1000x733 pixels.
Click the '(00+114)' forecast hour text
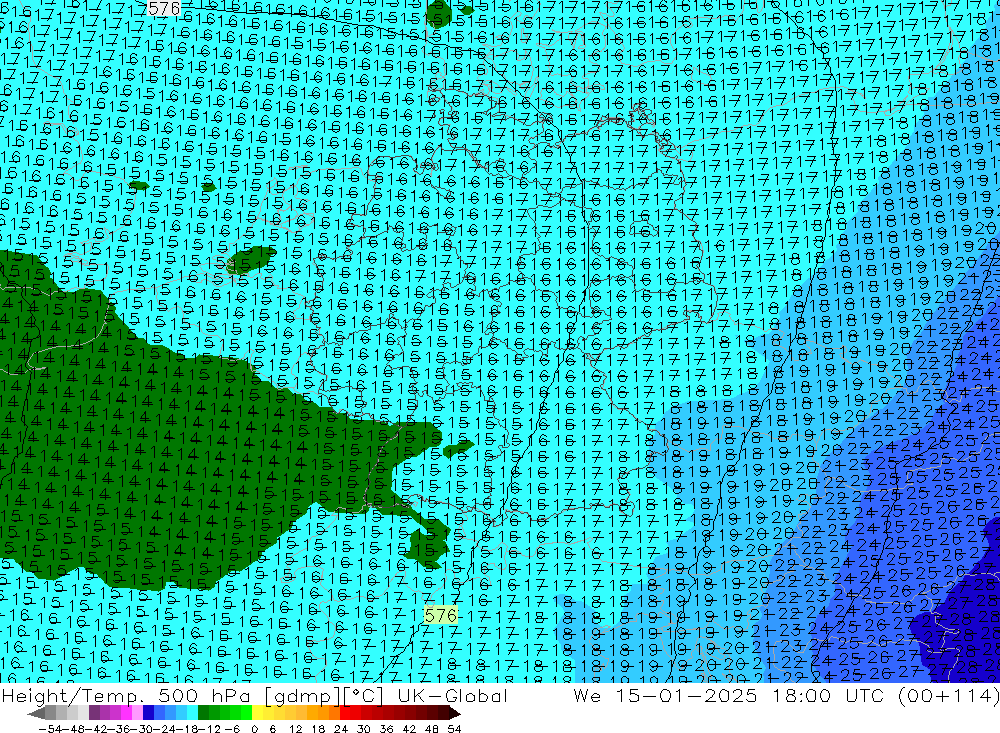tap(948, 695)
